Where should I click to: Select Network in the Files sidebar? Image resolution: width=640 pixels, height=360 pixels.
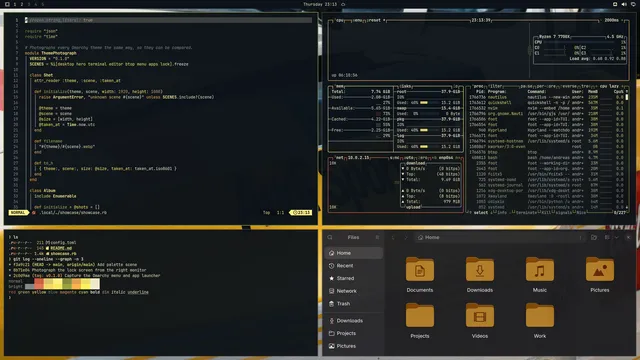(353, 291)
